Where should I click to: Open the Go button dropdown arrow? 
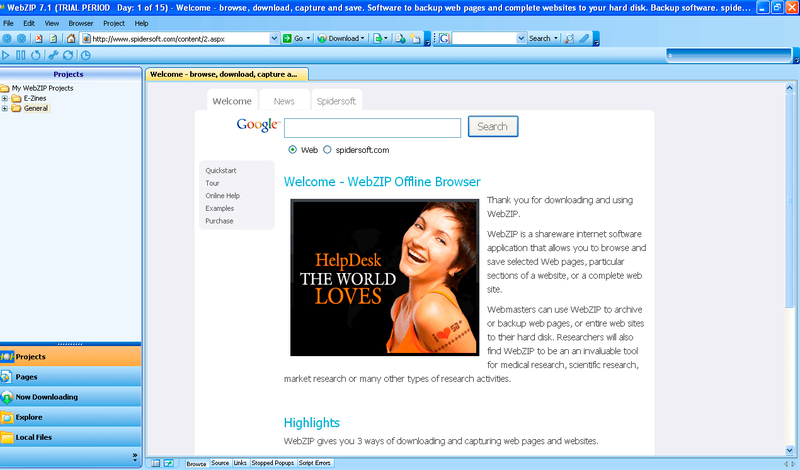coord(308,38)
